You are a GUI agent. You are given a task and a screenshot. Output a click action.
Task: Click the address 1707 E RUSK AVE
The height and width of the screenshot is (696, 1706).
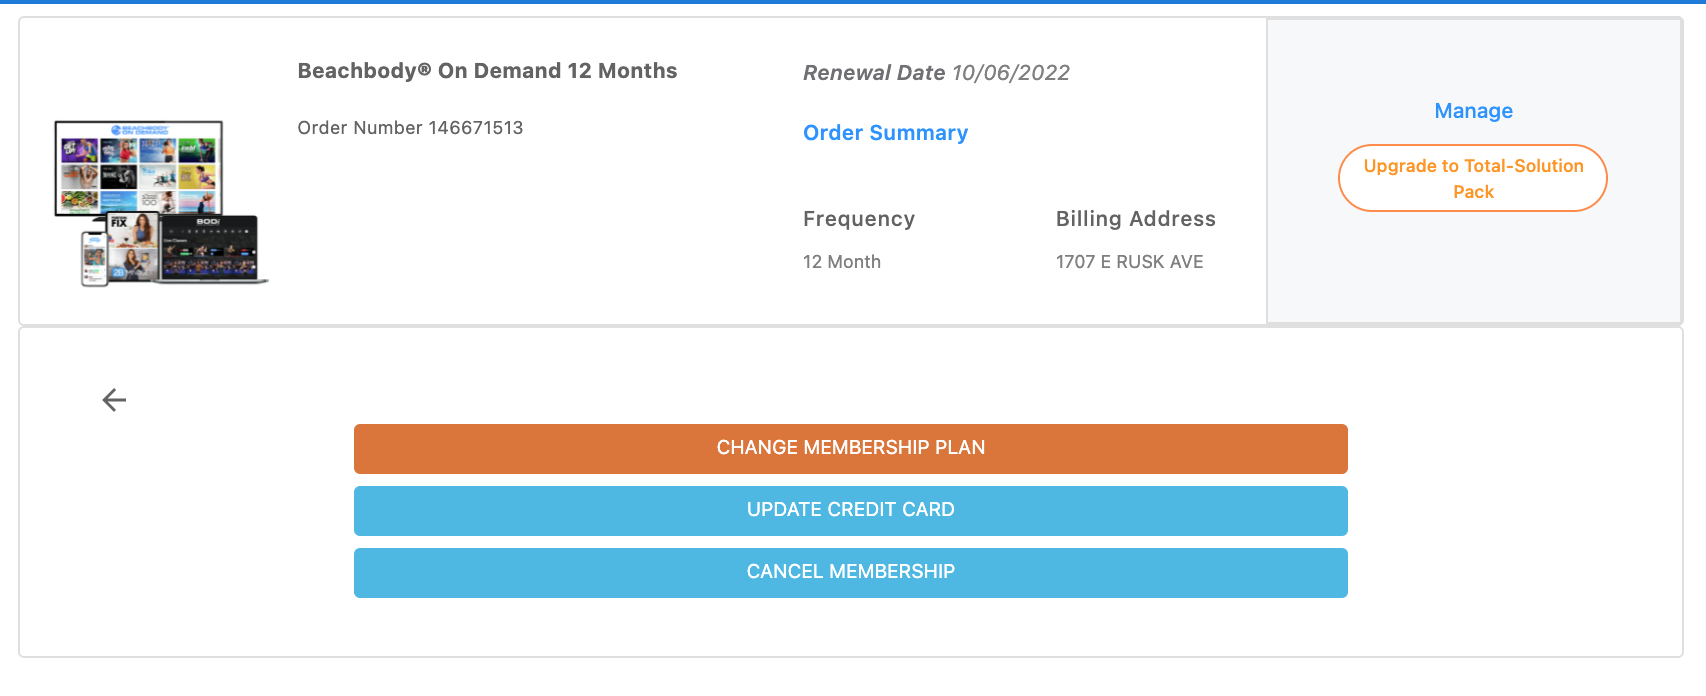coord(1130,261)
